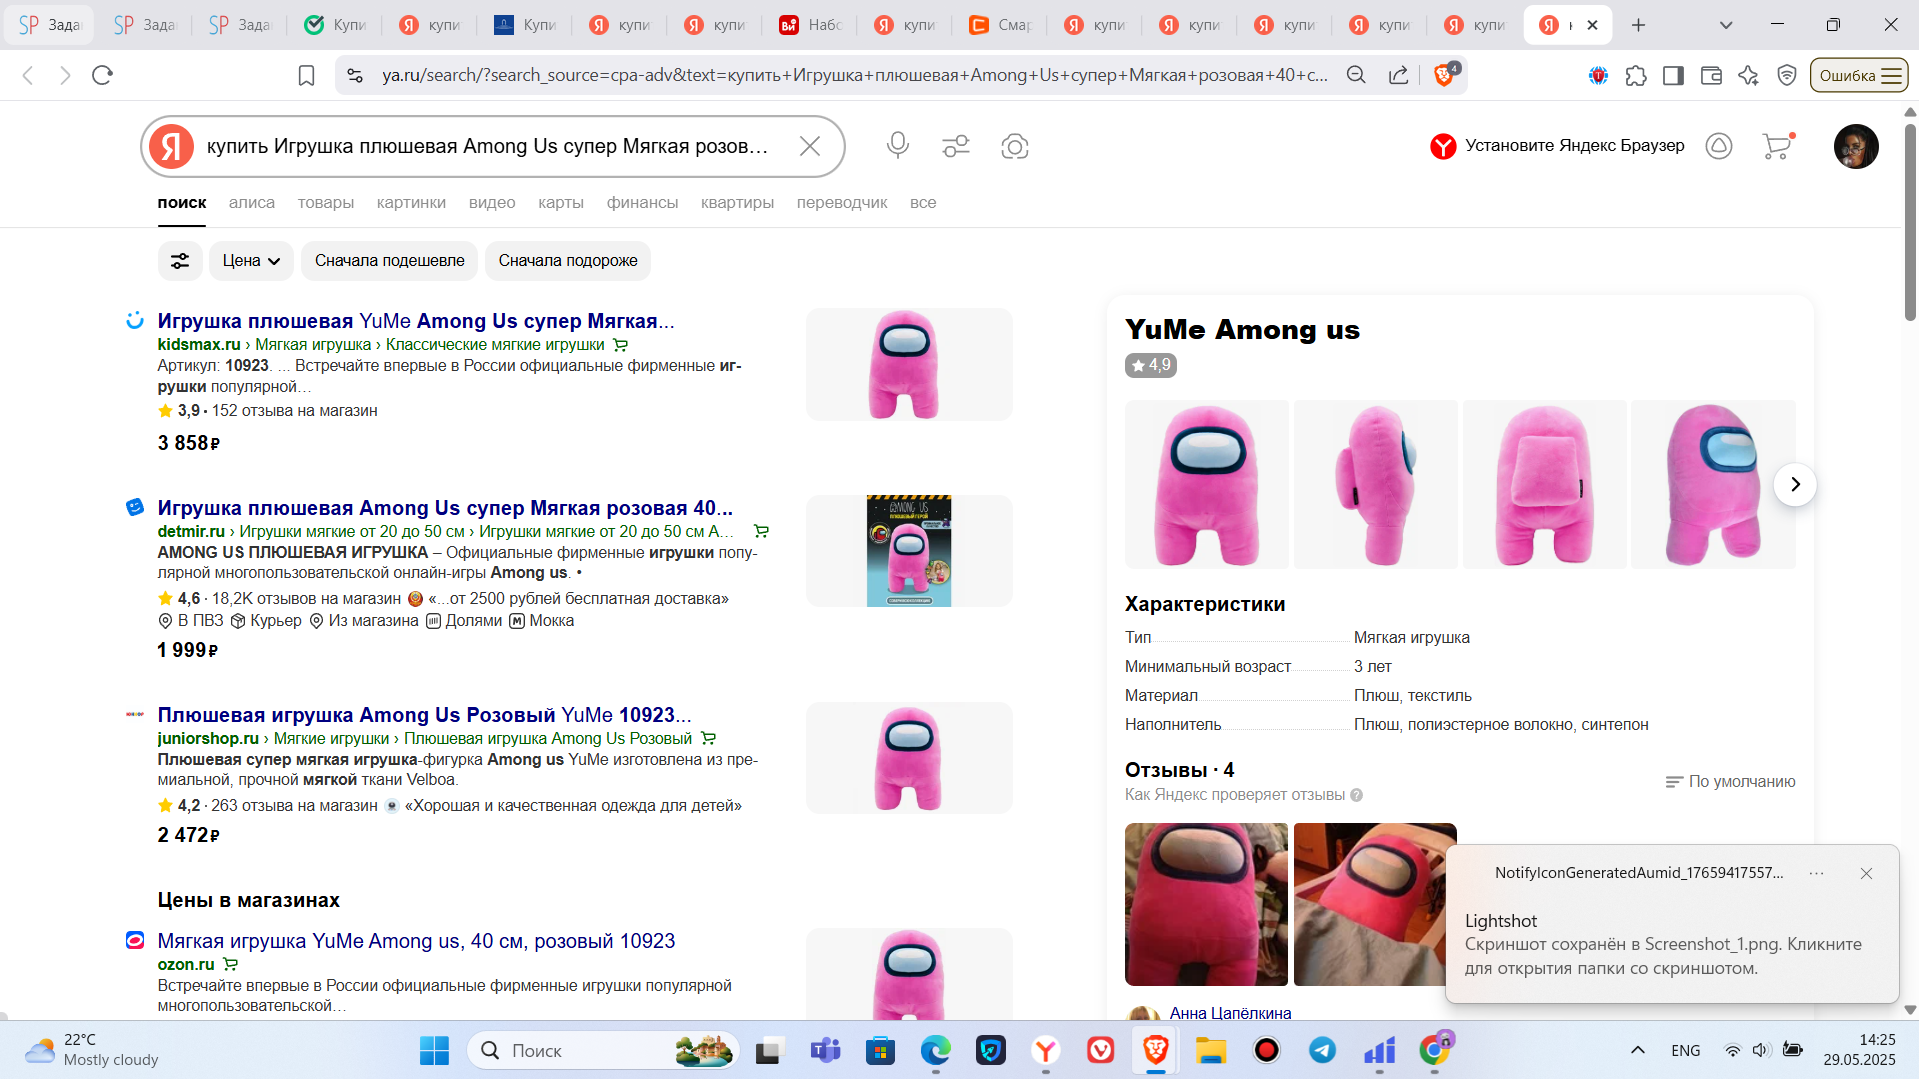Open the user profile avatar
The width and height of the screenshot is (1919, 1079).
(1856, 146)
